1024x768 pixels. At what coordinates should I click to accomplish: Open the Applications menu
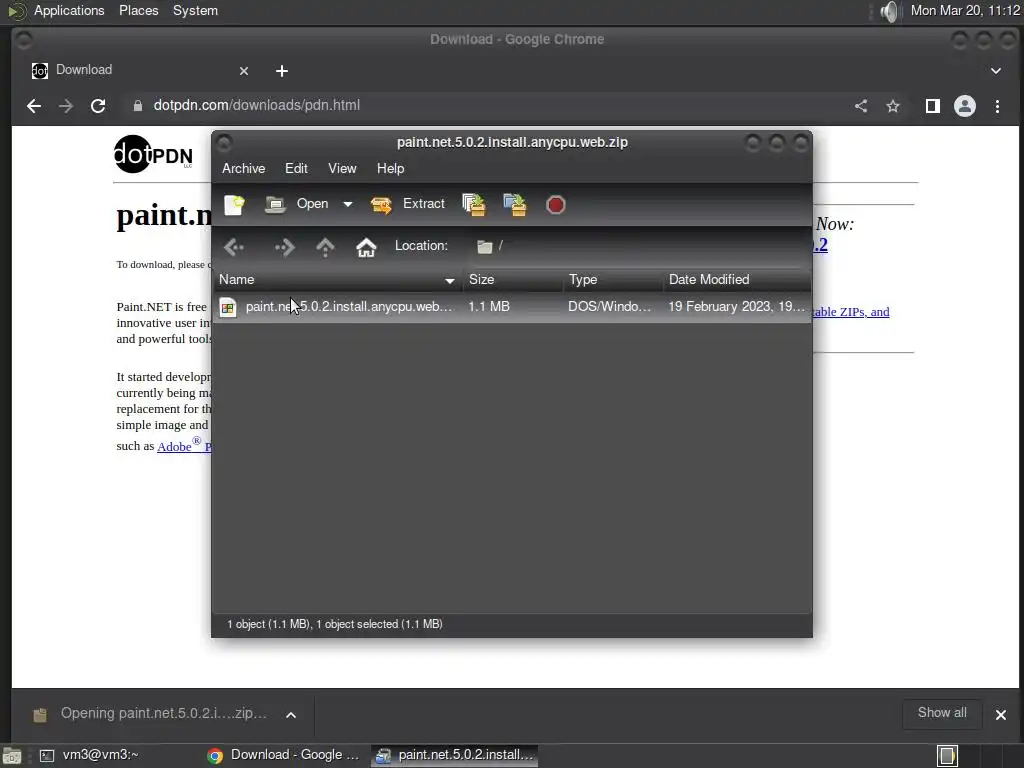tap(69, 11)
